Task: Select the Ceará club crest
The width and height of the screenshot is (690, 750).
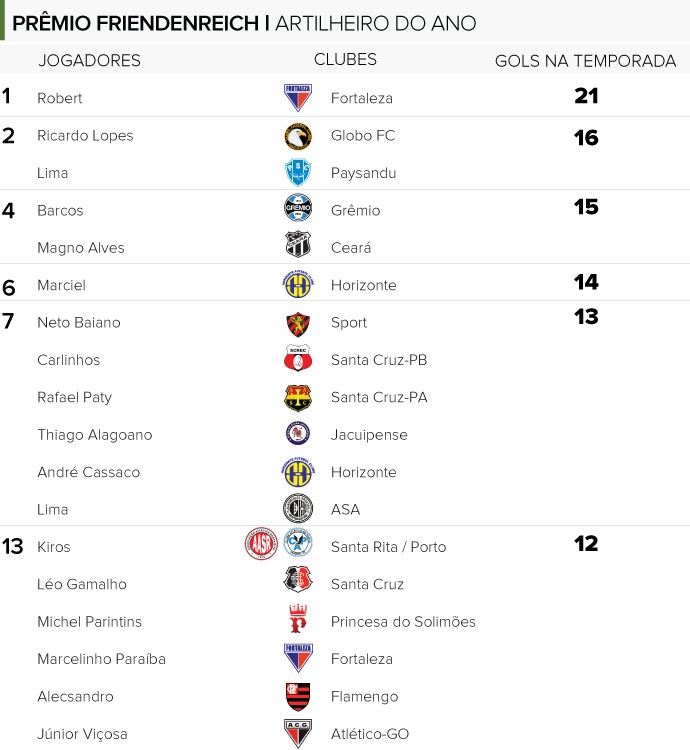Action: tap(298, 244)
